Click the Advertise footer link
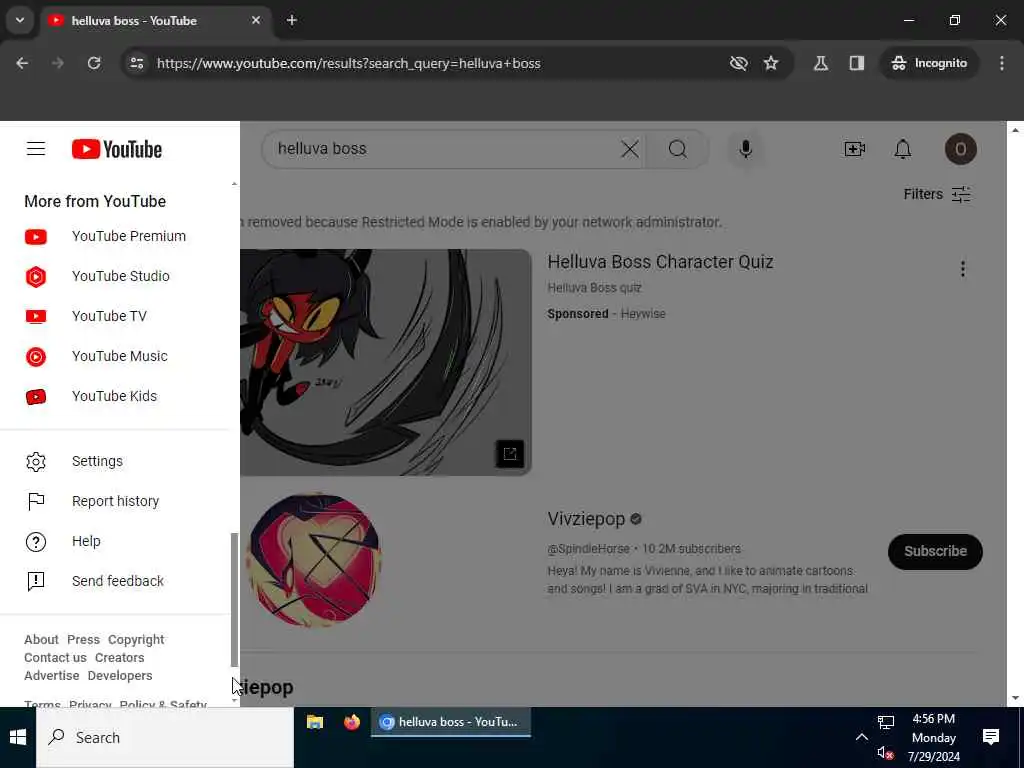The image size is (1024, 768). coord(52,675)
